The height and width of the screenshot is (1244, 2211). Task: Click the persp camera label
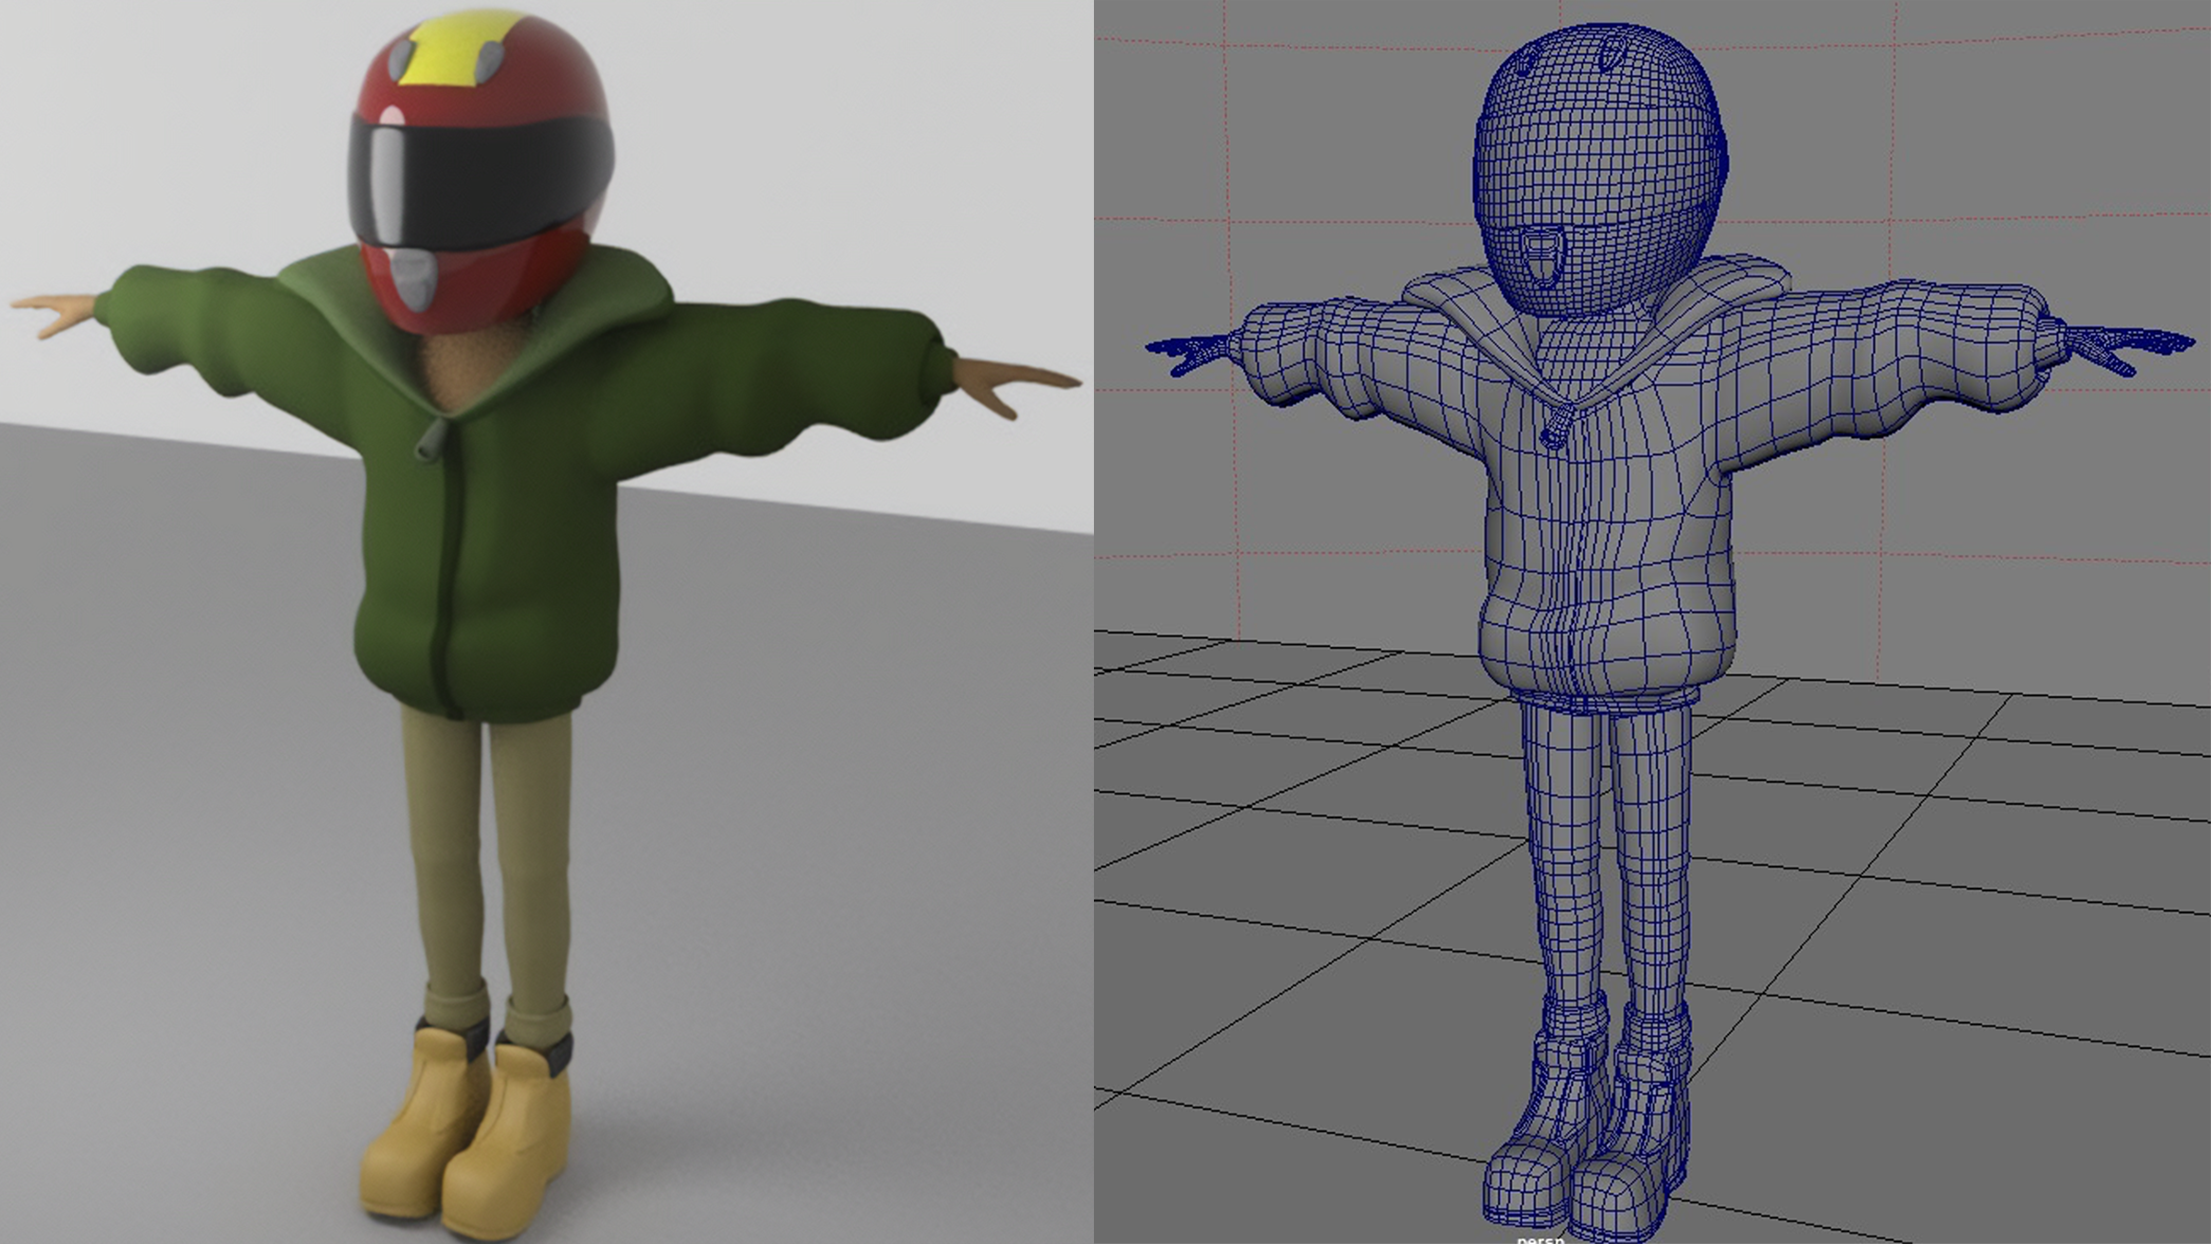pos(1539,1238)
